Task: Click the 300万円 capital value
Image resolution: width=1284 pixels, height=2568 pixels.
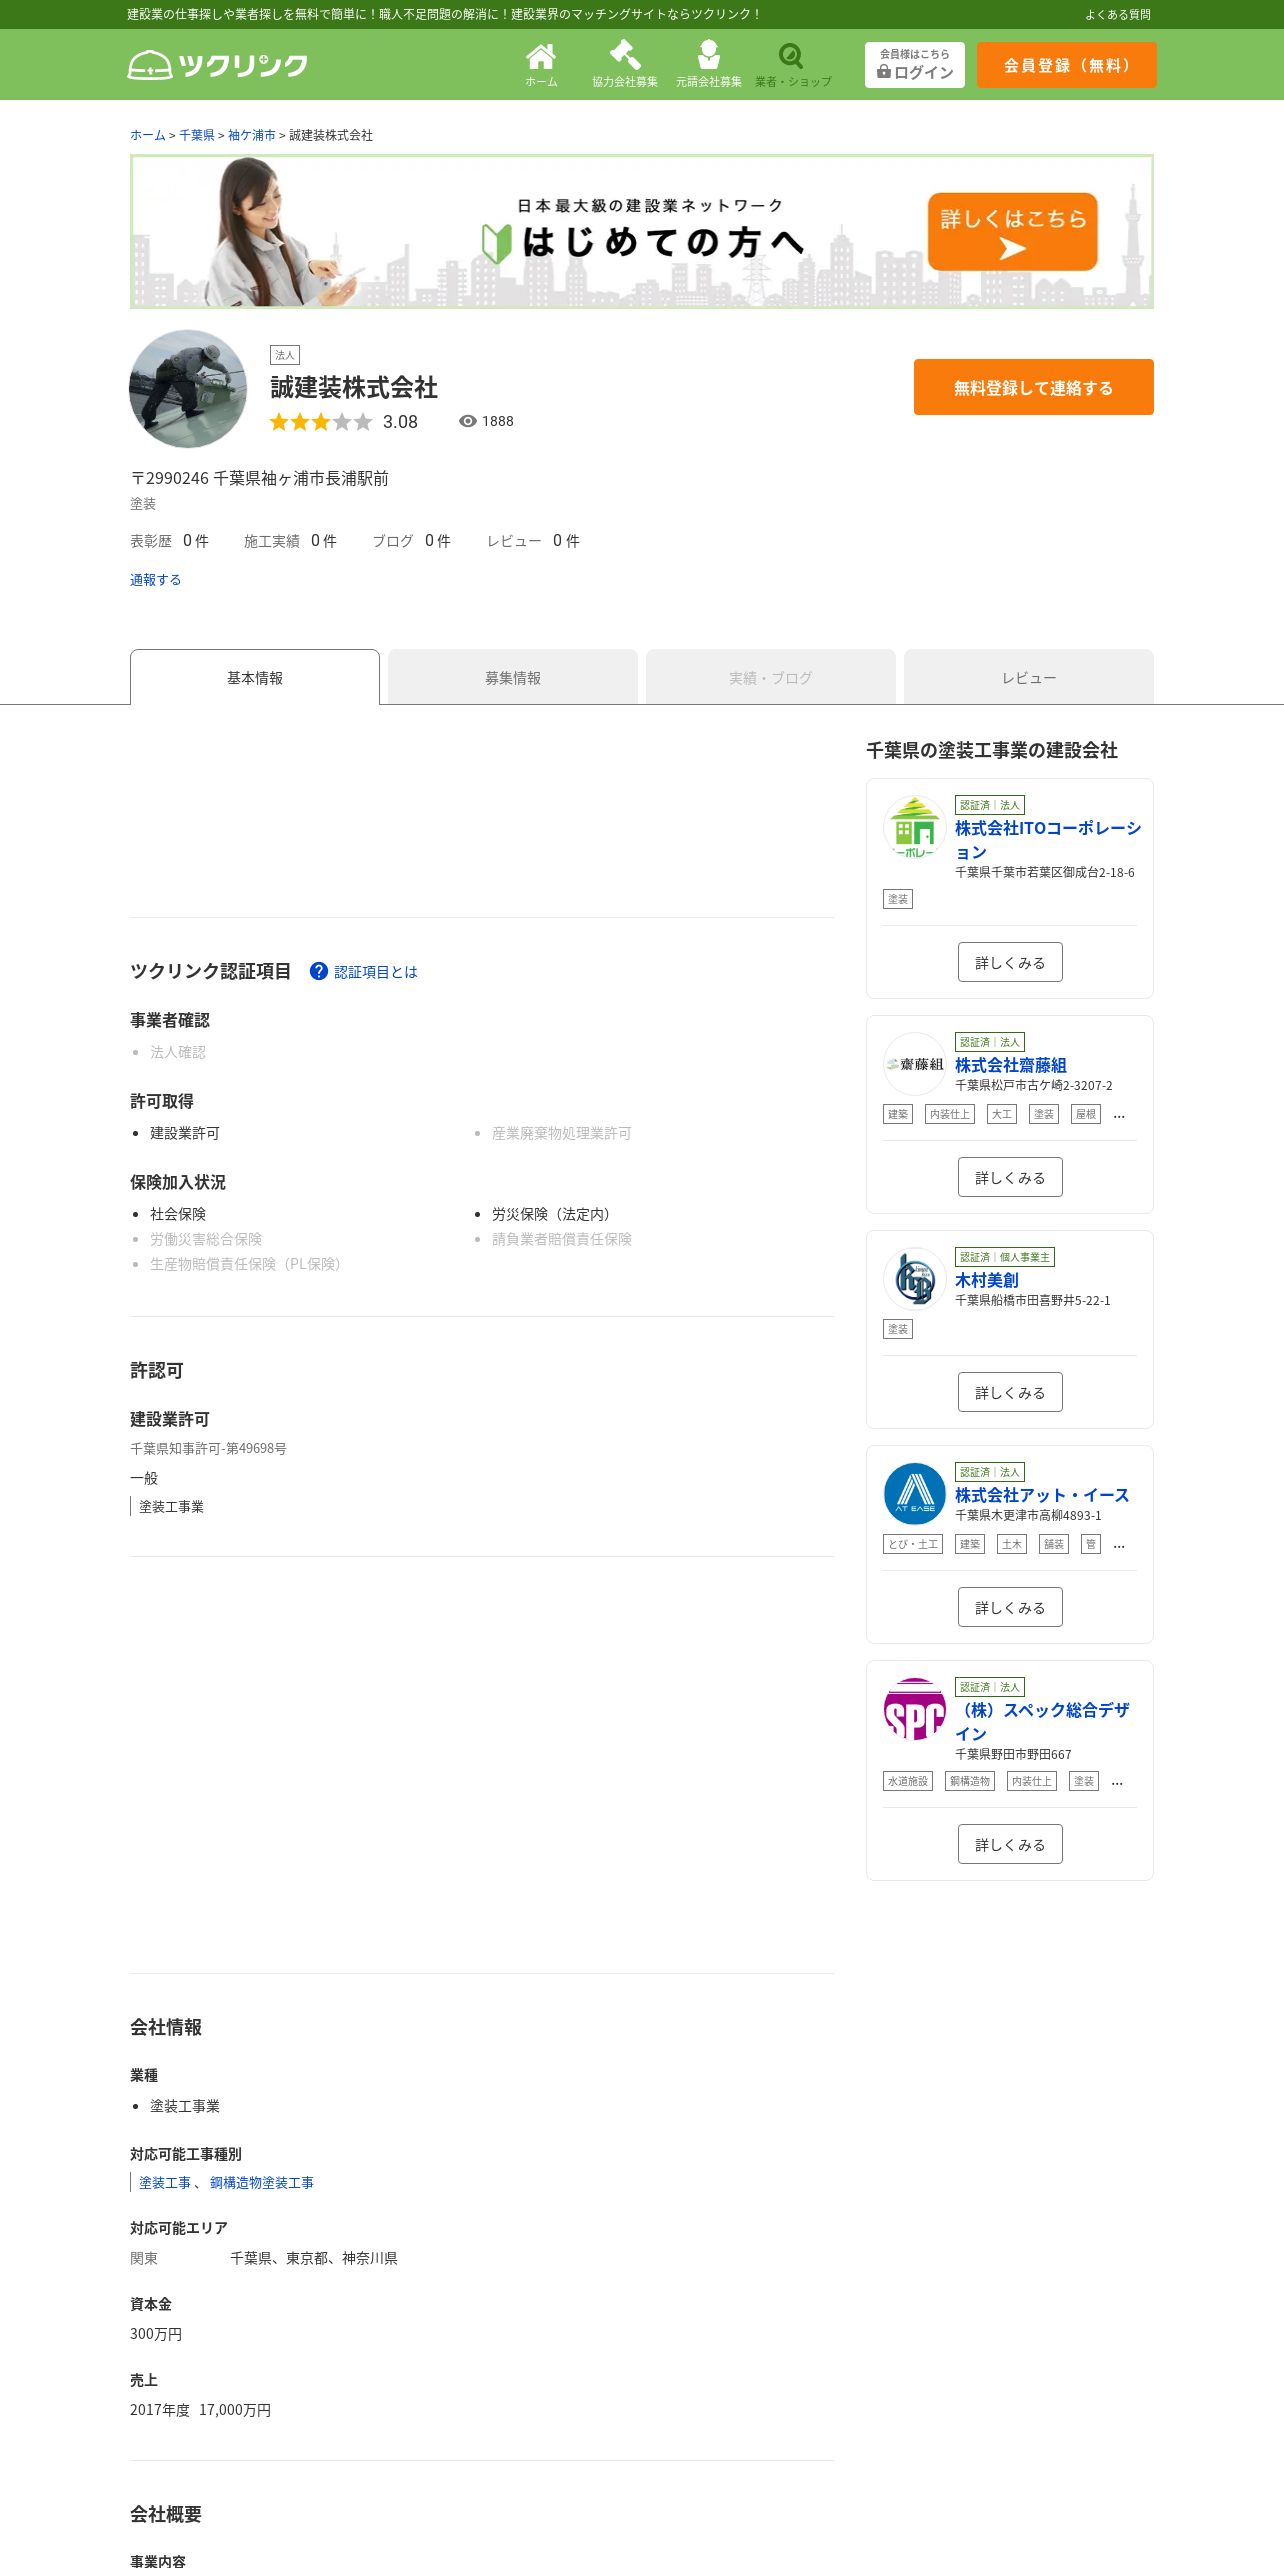Action: tap(156, 2334)
